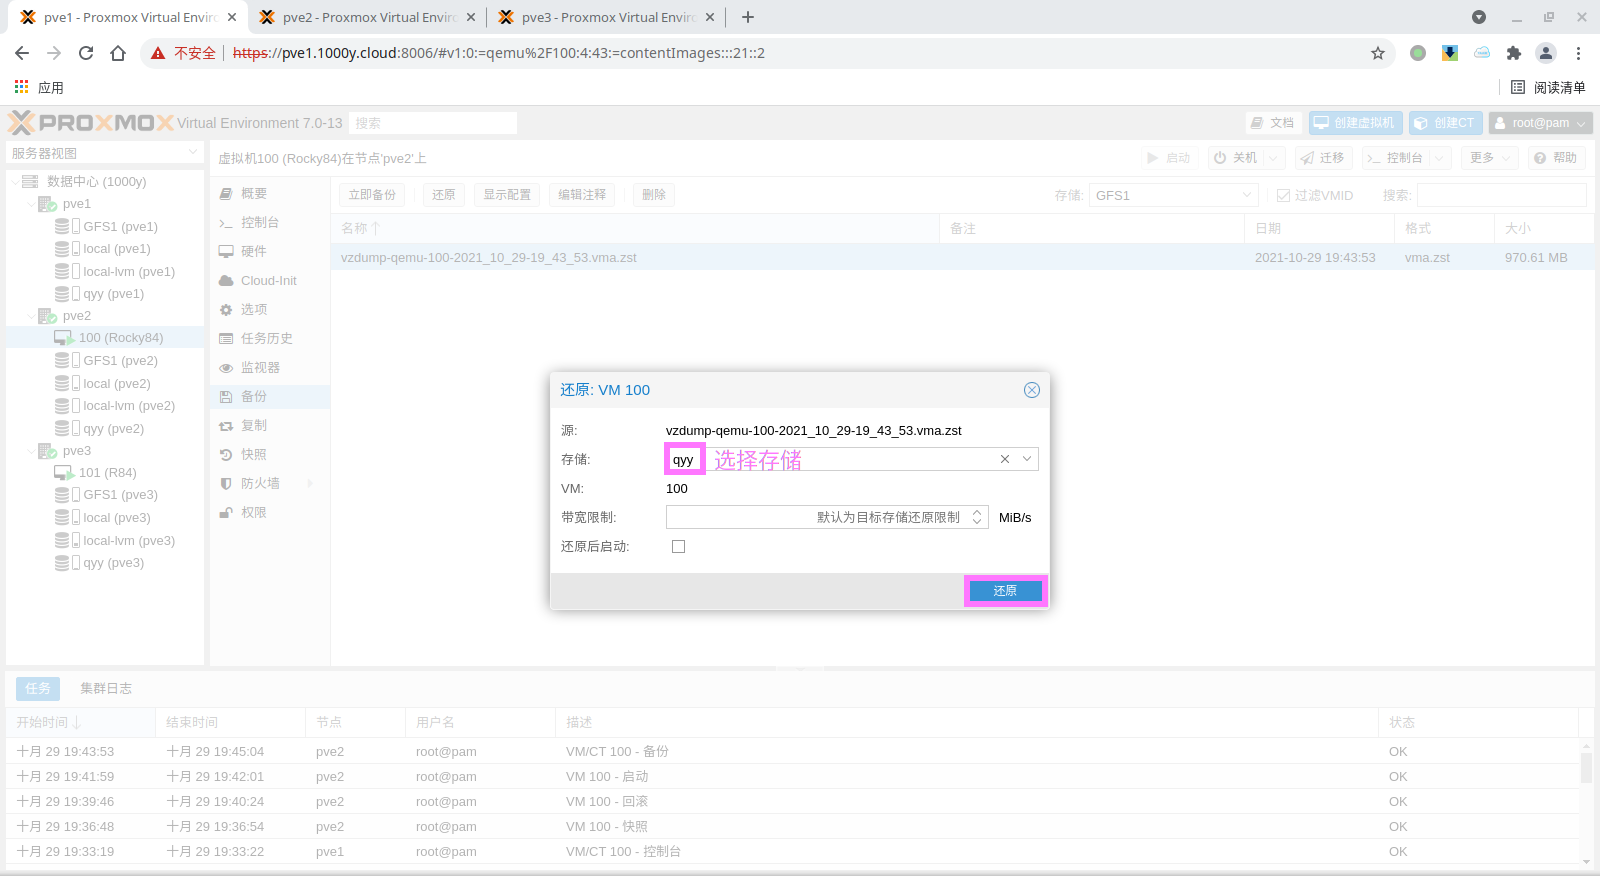Image resolution: width=1600 pixels, height=876 pixels.
Task: Bookmark this page with star icon
Action: (x=1378, y=53)
